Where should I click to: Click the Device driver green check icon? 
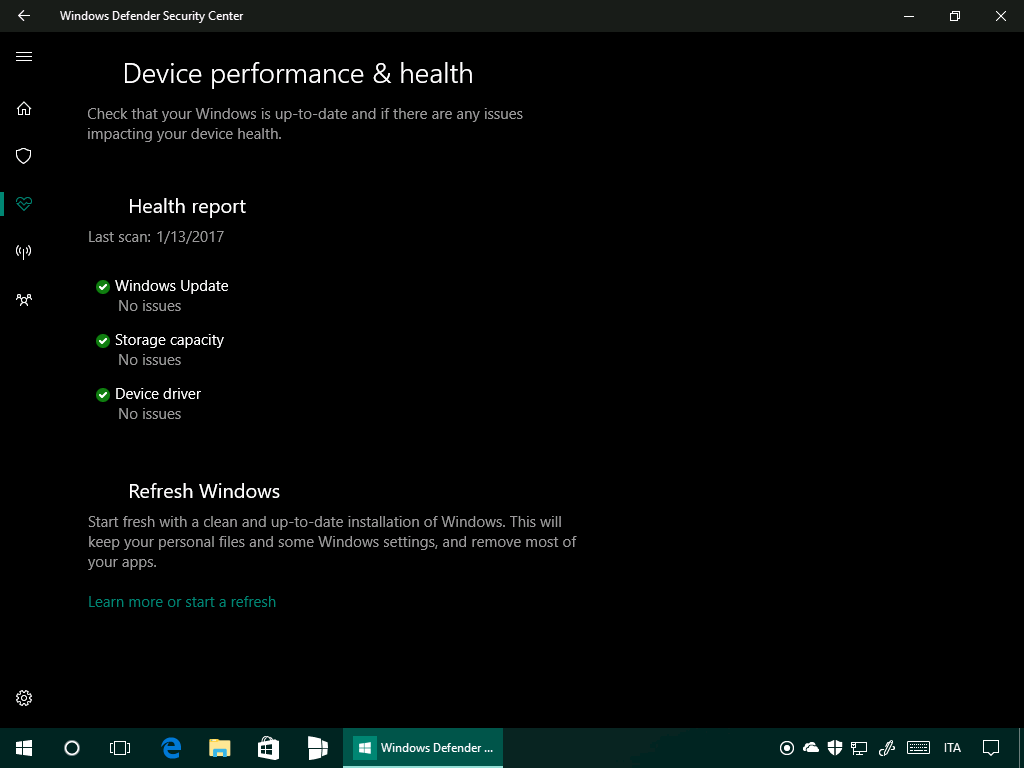pos(103,394)
